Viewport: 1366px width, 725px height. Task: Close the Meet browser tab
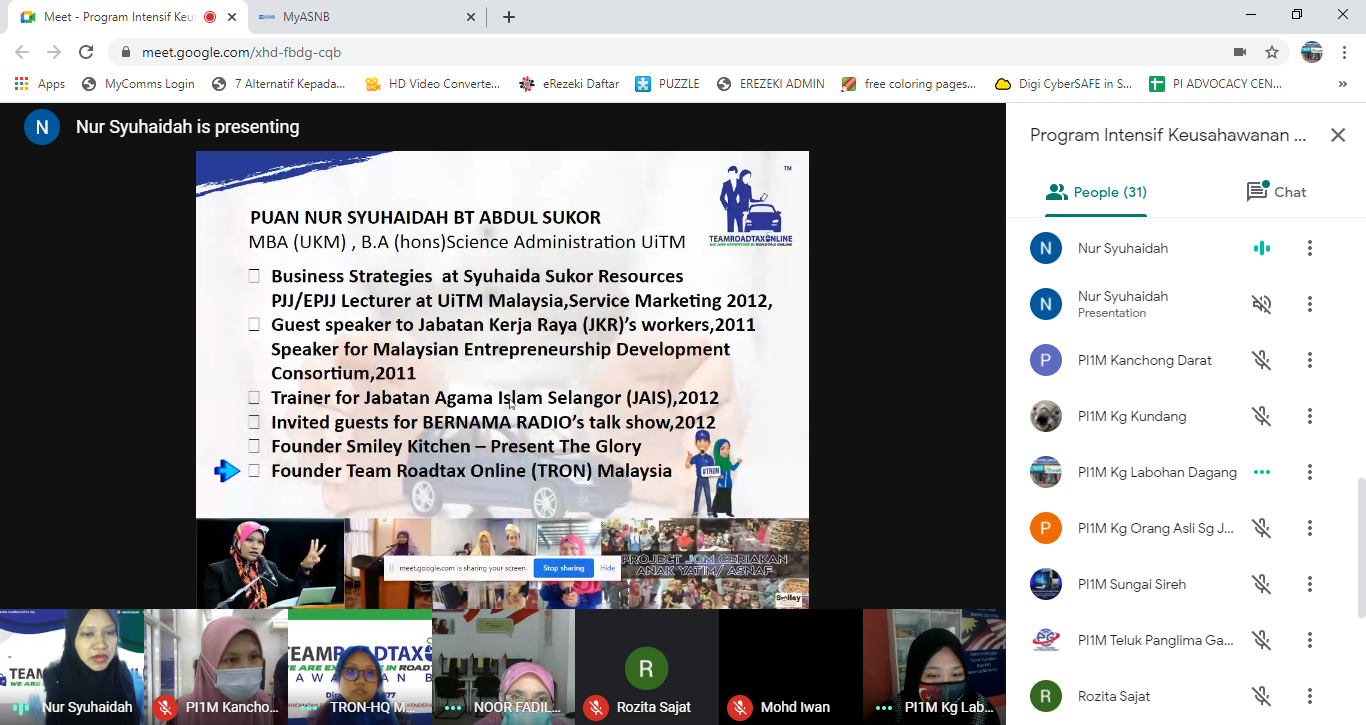coord(233,17)
